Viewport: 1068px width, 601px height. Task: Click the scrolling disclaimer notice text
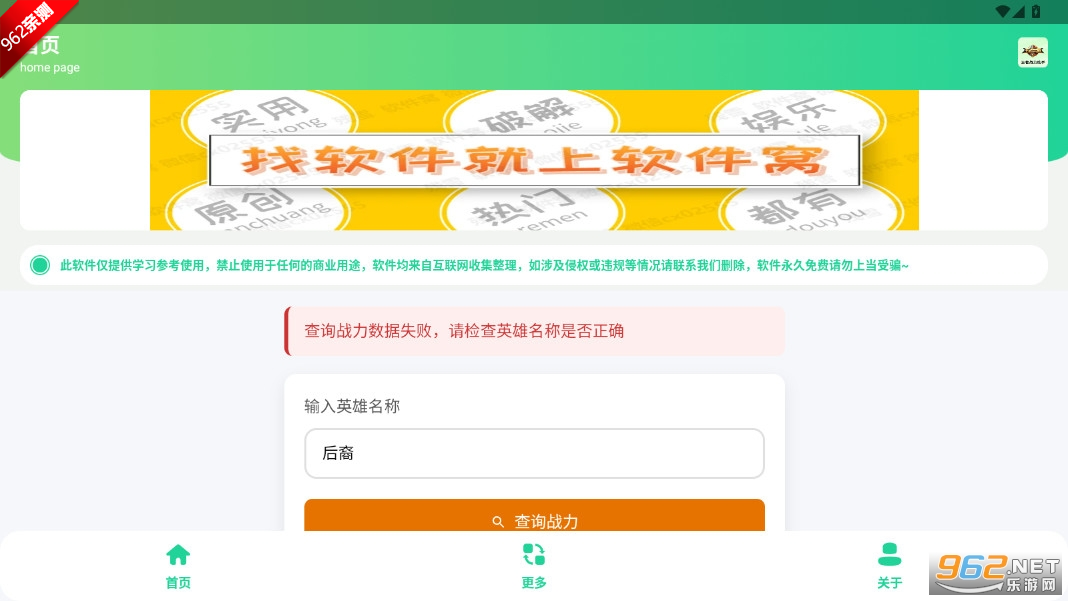484,265
